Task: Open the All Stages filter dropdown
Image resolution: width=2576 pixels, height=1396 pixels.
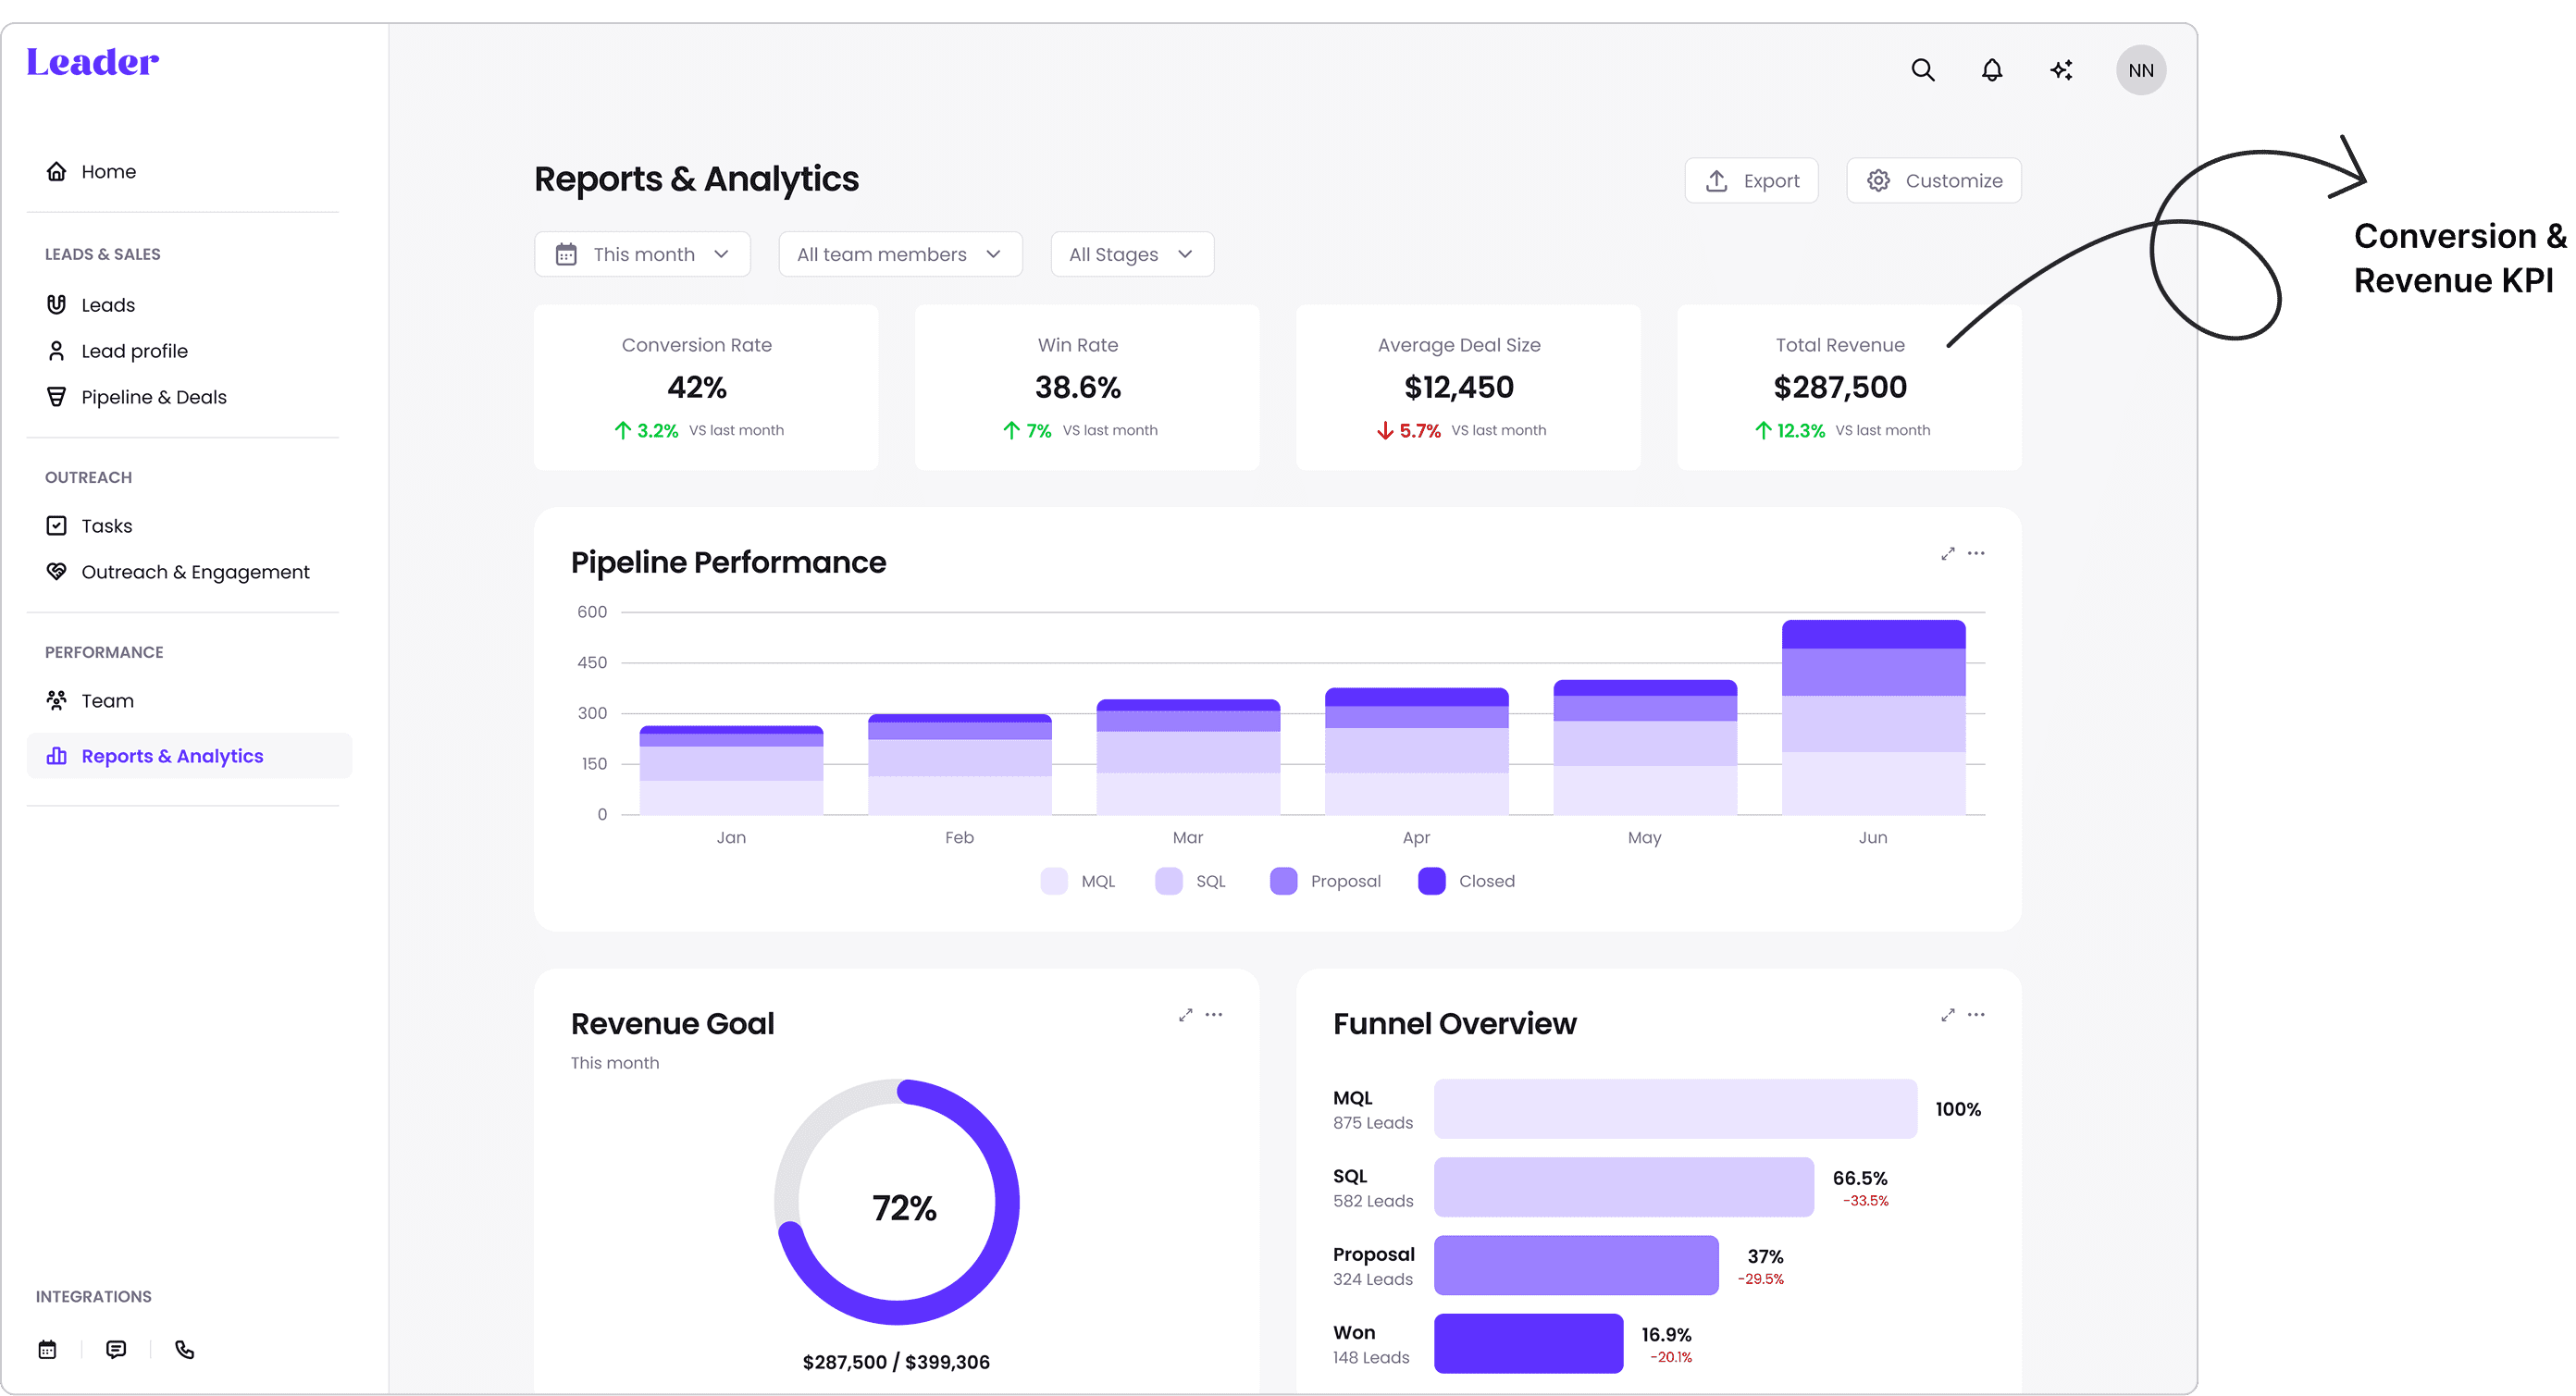Action: 1131,254
